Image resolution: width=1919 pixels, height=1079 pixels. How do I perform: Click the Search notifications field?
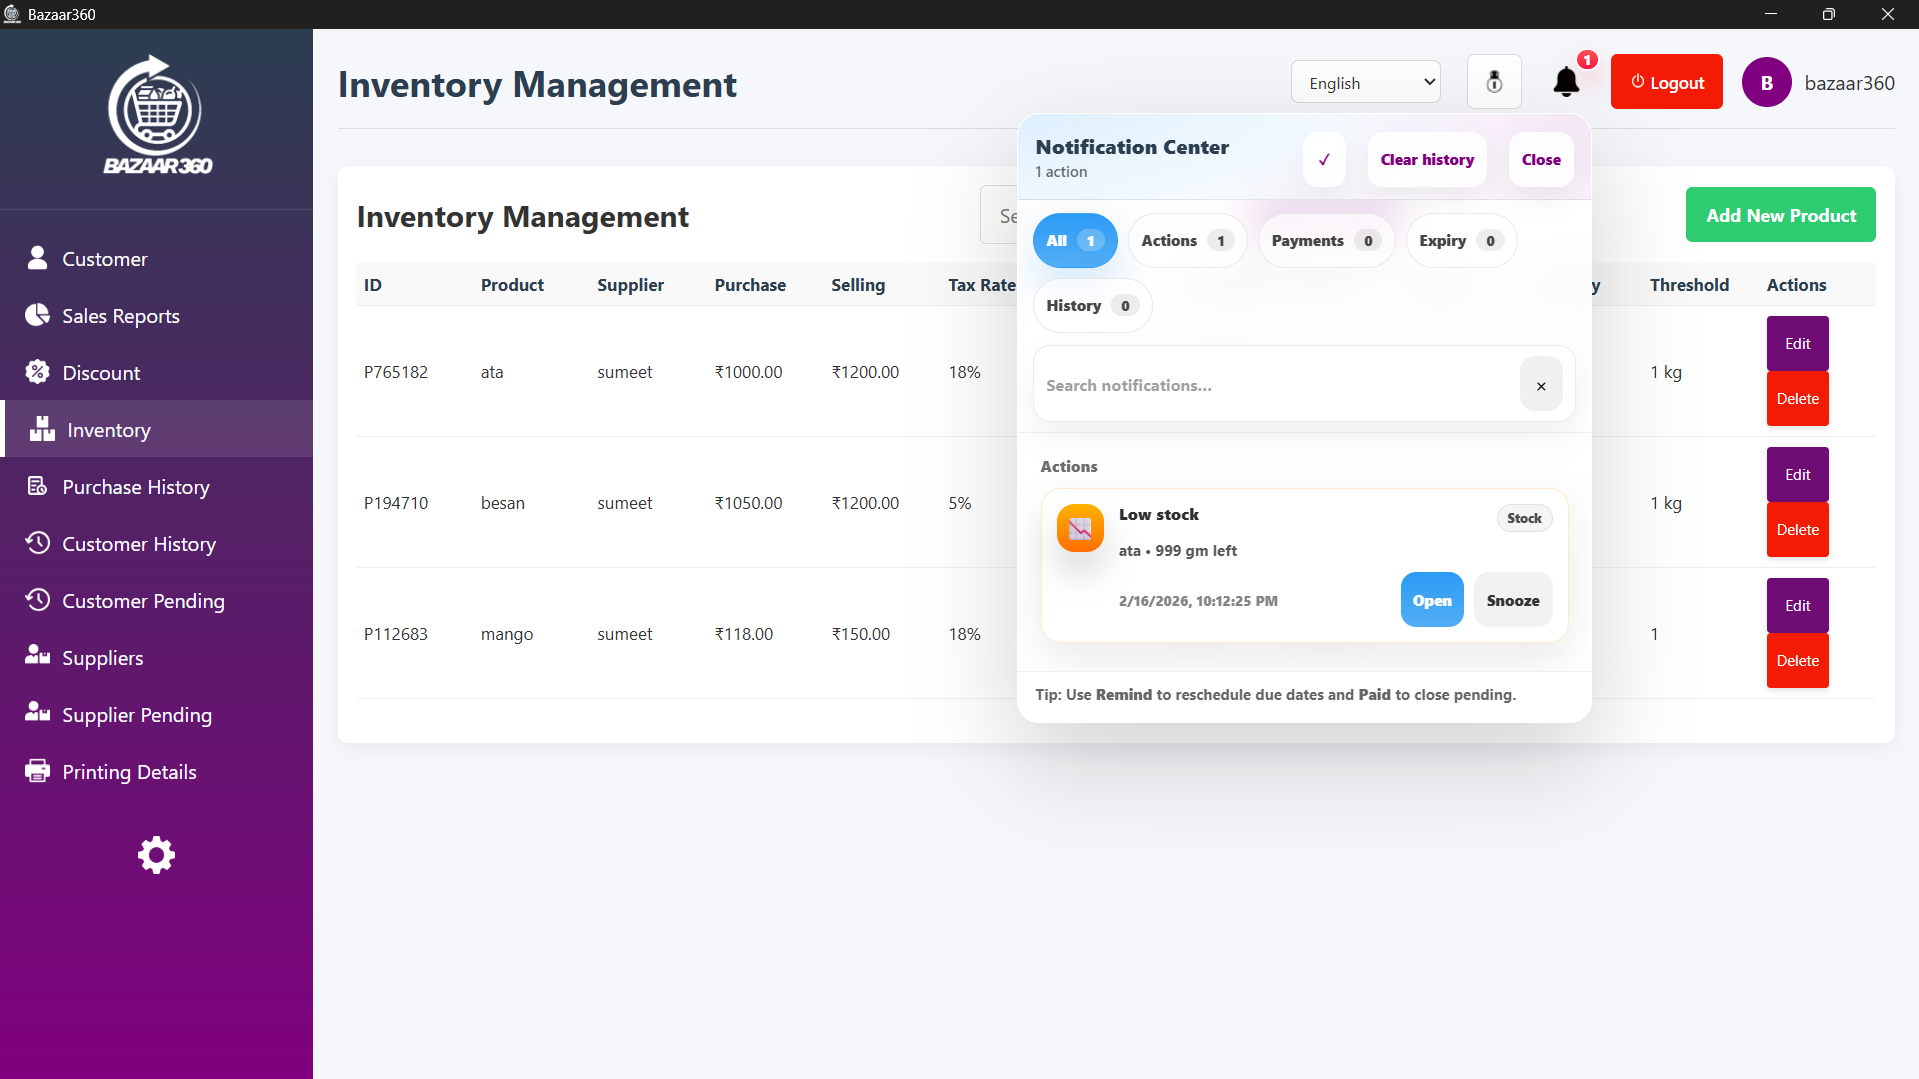[x=1275, y=385]
